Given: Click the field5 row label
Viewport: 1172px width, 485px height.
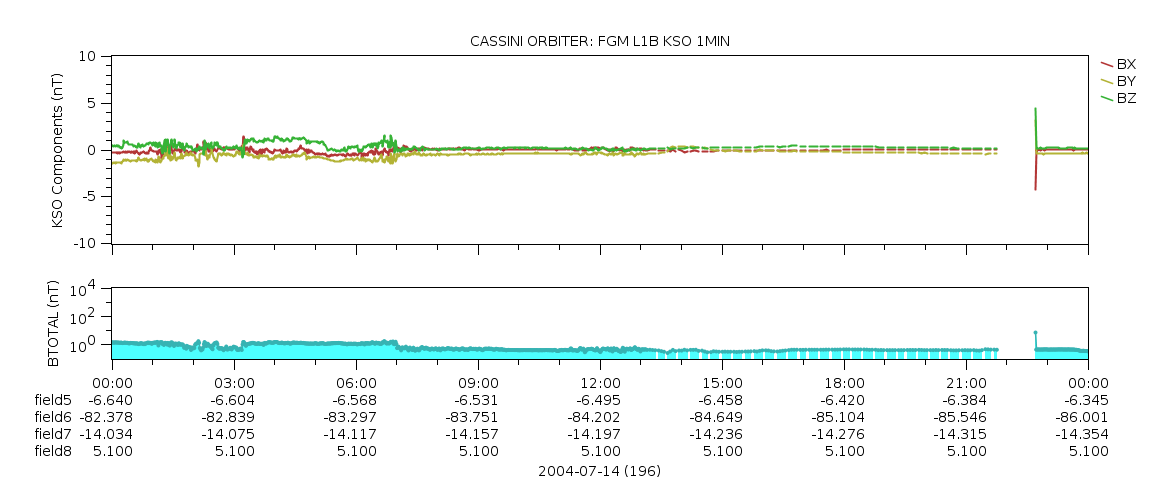Looking at the screenshot, I should click(x=53, y=400).
